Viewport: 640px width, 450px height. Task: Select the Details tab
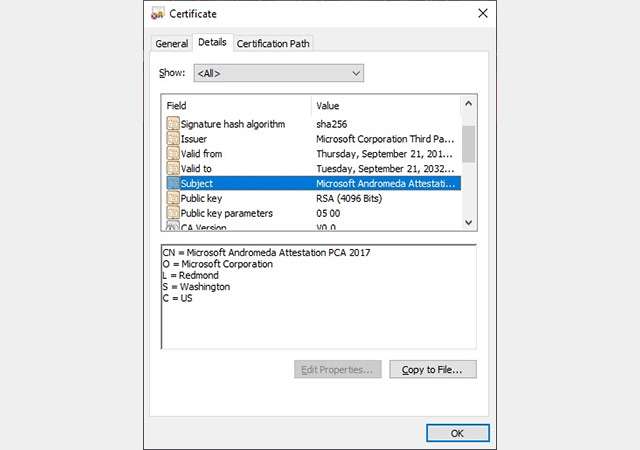pyautogui.click(x=212, y=42)
